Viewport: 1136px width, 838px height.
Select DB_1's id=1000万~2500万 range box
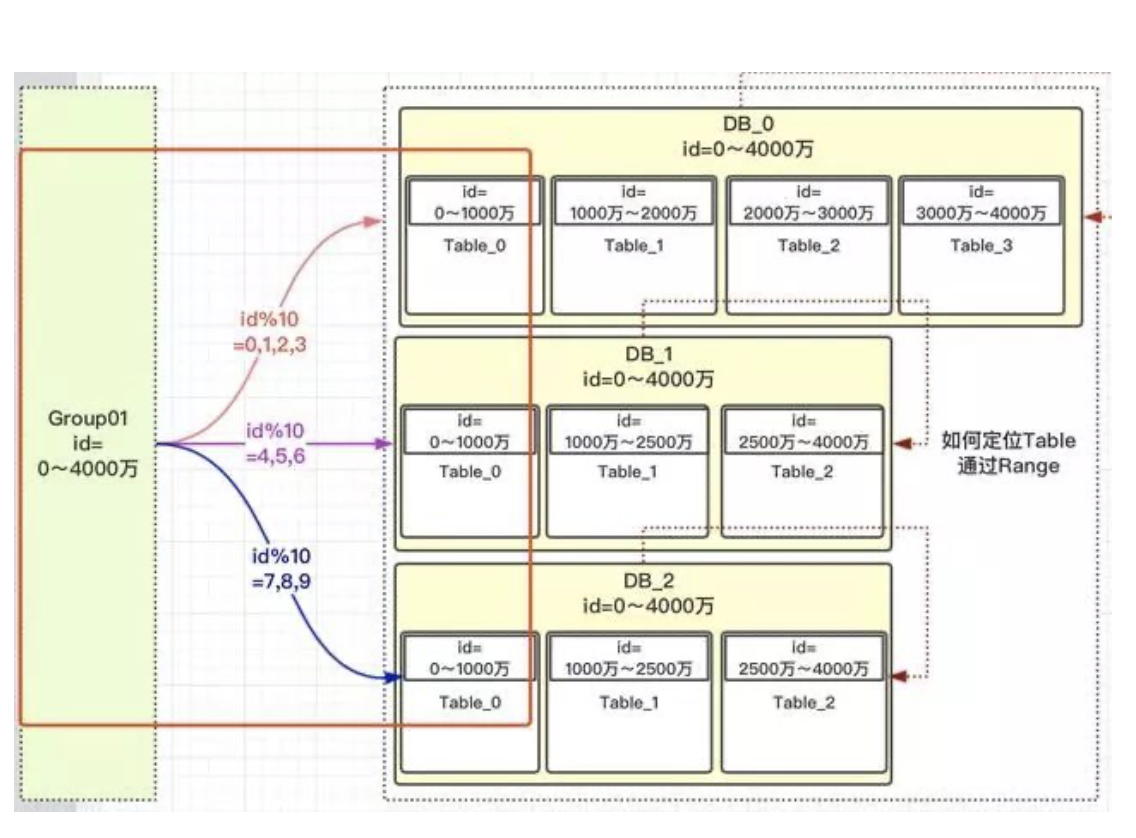627,433
